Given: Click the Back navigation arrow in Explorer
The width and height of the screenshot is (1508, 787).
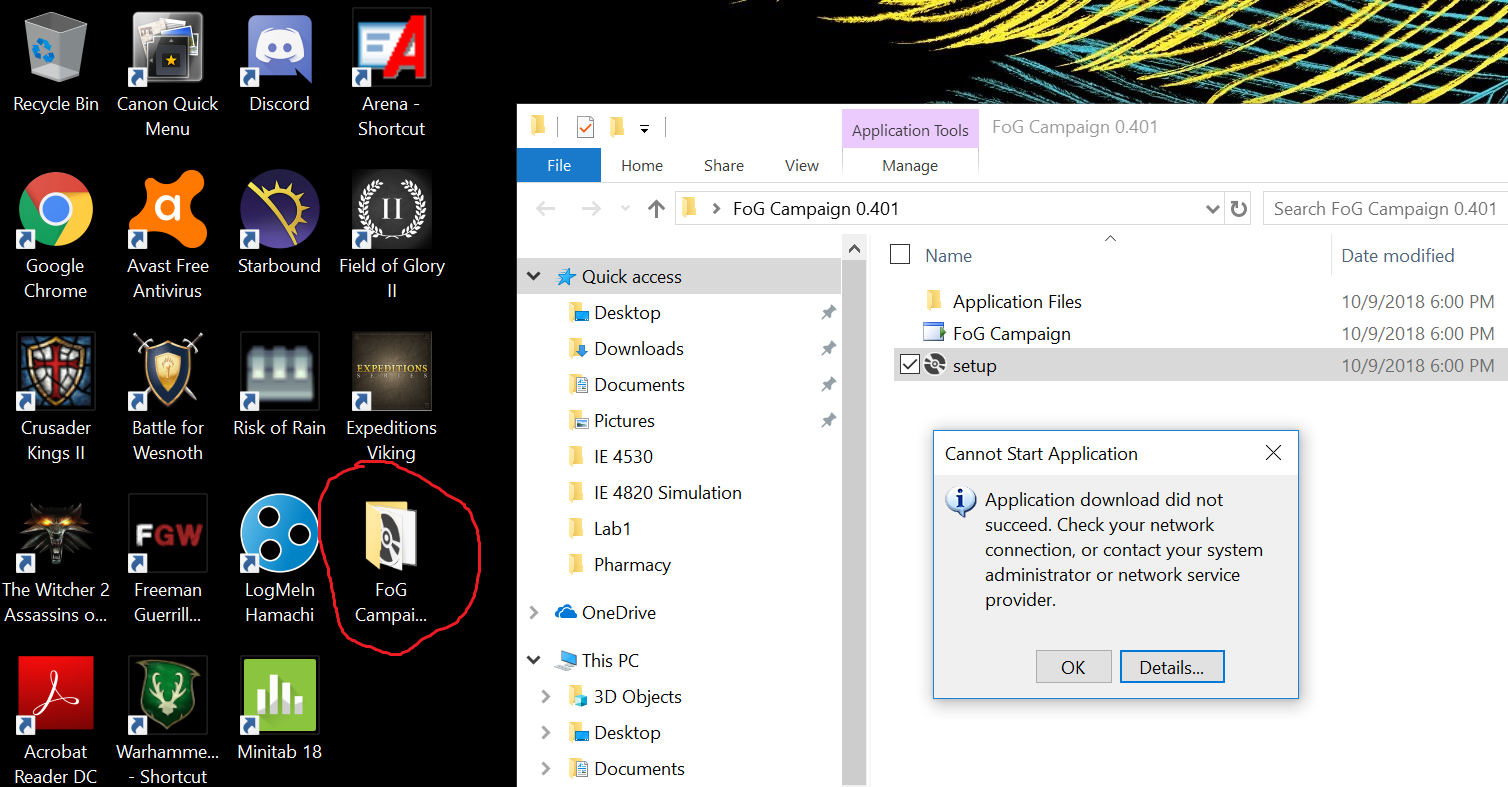Looking at the screenshot, I should click(545, 209).
